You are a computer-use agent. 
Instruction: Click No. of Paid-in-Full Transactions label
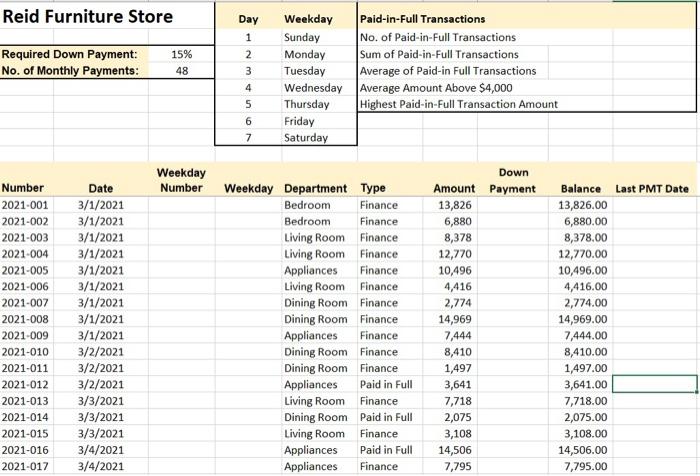pyautogui.click(x=438, y=37)
